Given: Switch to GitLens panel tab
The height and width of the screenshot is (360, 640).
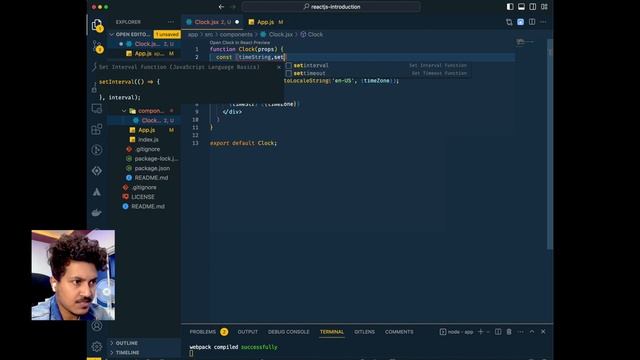Looking at the screenshot, I should pyautogui.click(x=364, y=332).
